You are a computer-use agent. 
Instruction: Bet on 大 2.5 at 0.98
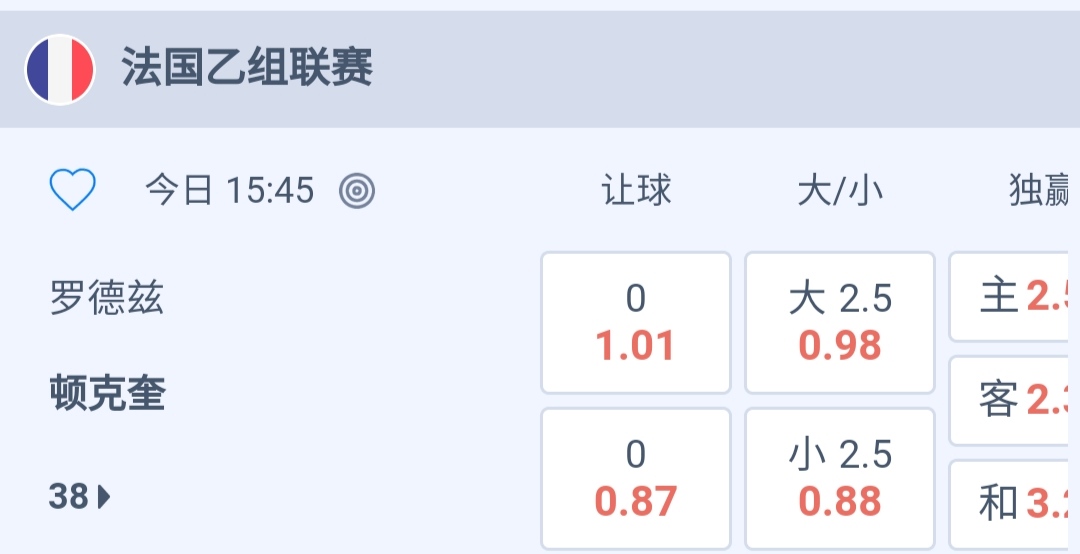(x=840, y=322)
